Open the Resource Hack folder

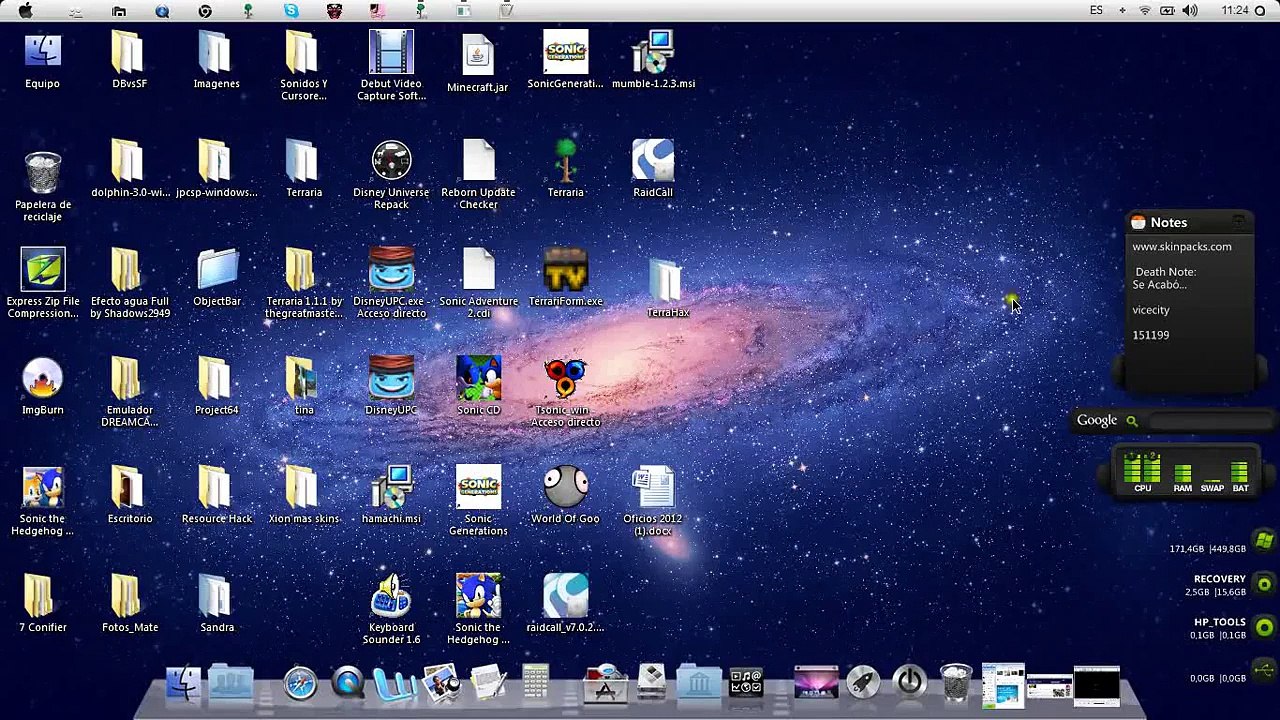(215, 487)
